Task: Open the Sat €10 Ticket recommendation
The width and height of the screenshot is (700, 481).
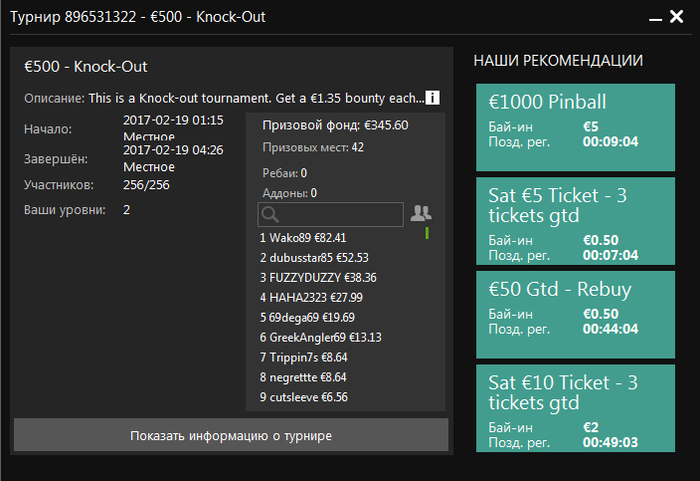Action: (575, 408)
